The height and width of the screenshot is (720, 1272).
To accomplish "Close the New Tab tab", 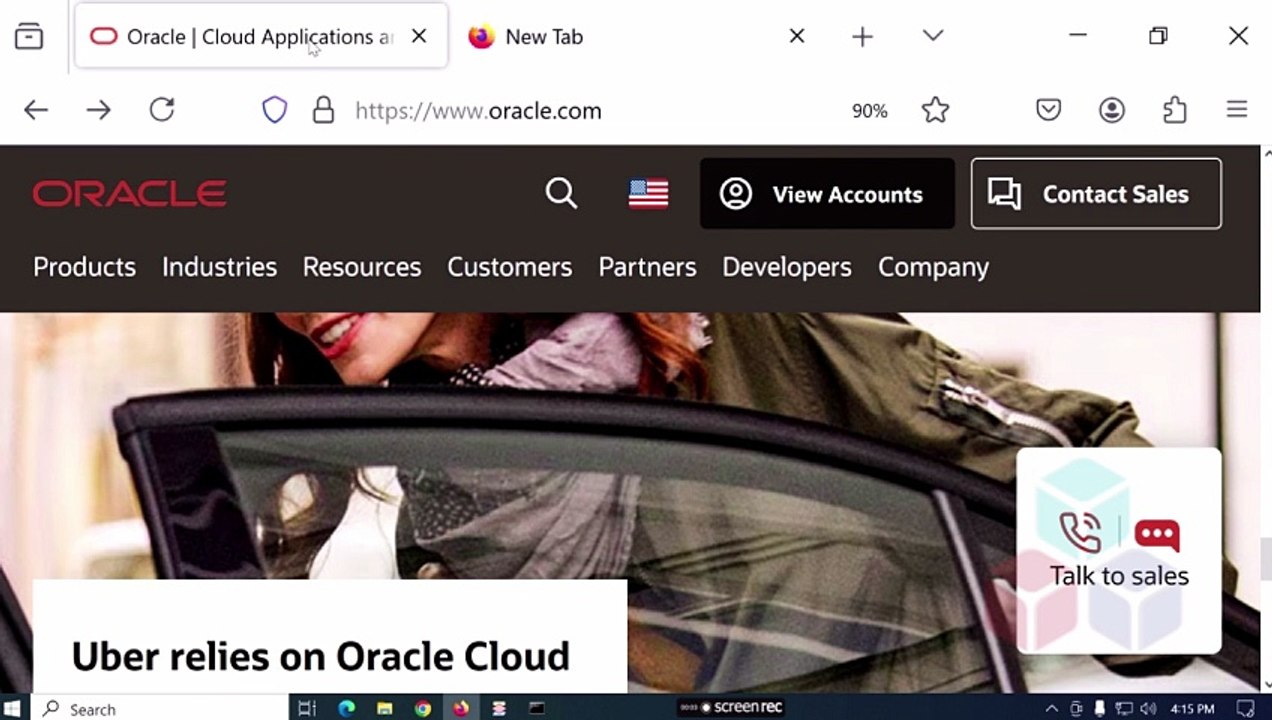I will [x=797, y=36].
